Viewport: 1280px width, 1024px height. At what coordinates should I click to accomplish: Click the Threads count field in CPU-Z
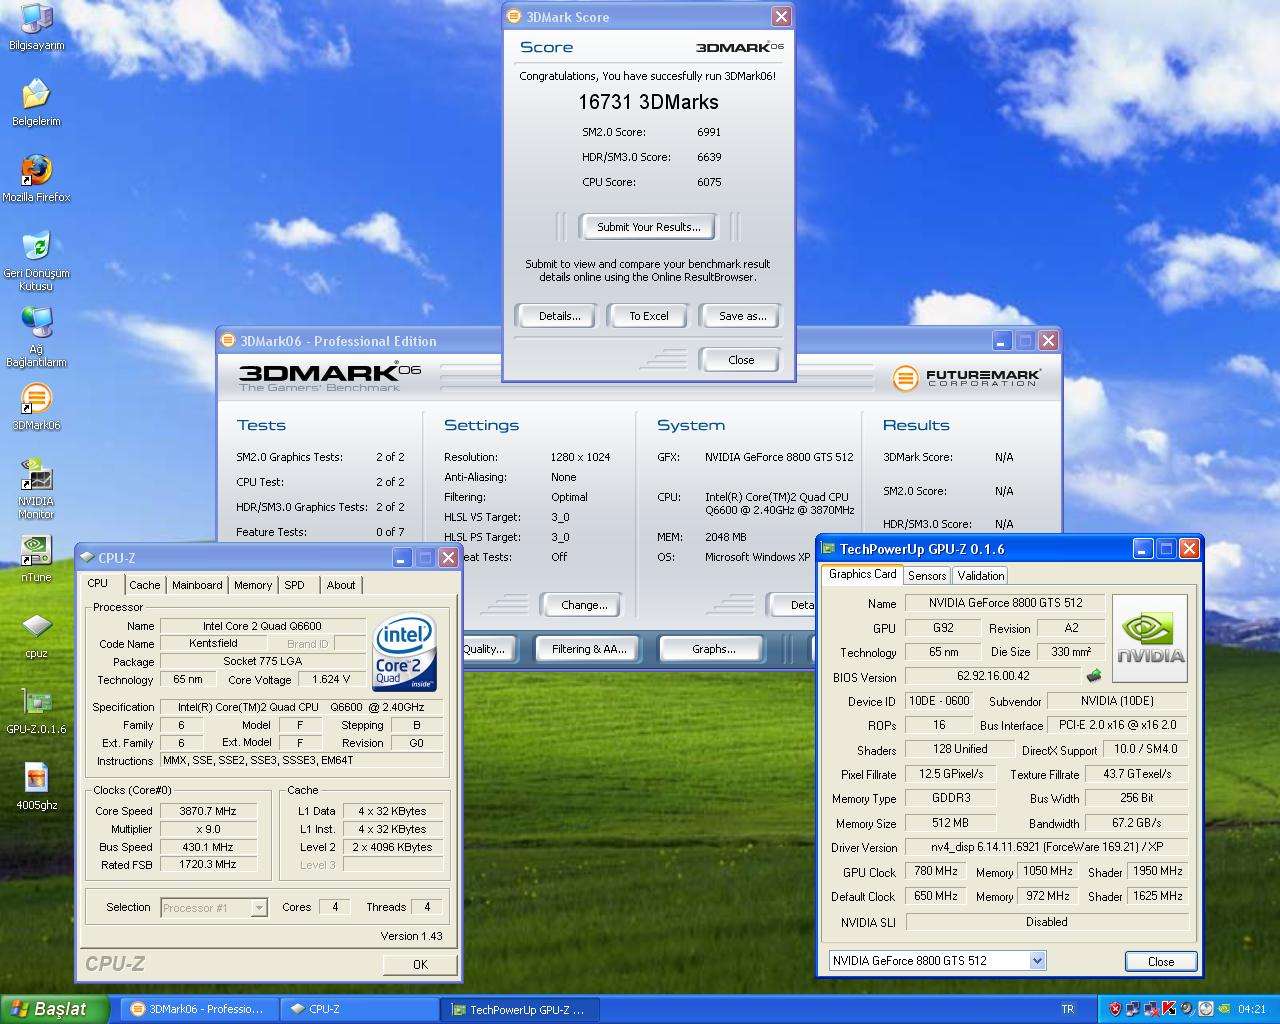[427, 907]
